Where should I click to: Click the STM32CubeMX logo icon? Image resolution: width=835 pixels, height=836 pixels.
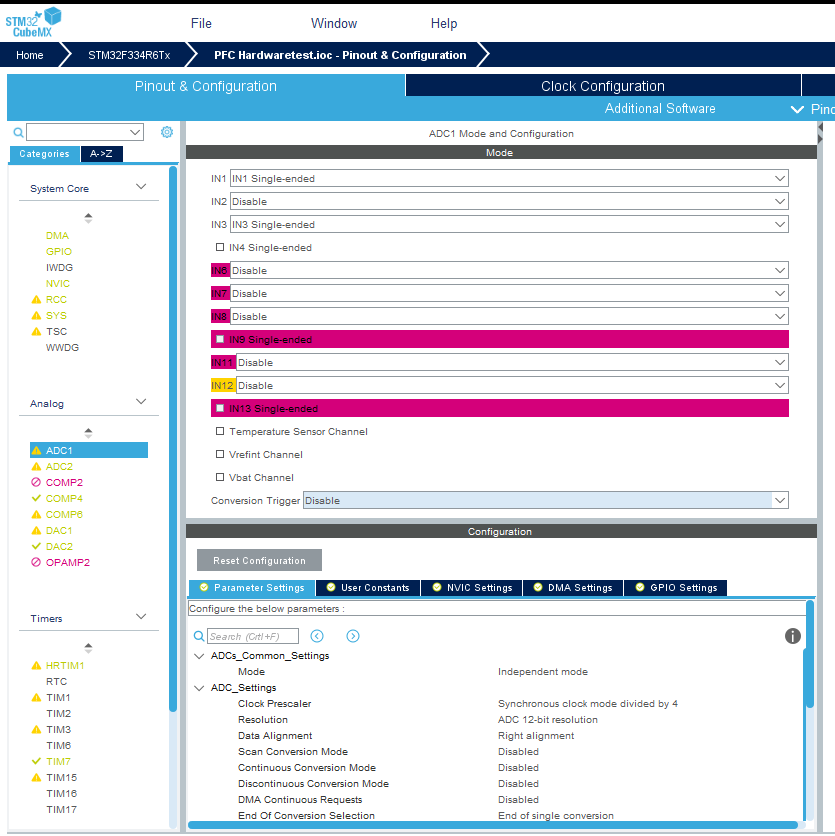33,21
